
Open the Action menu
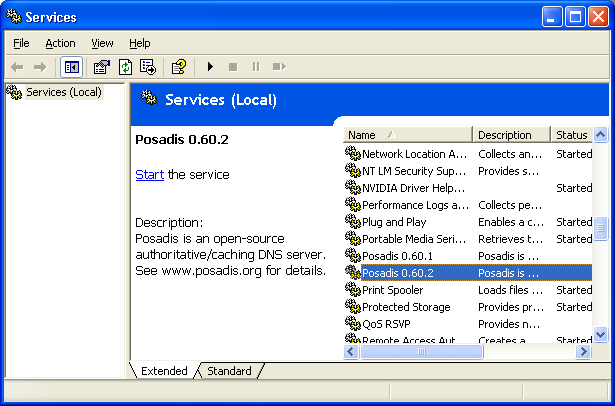pos(60,43)
